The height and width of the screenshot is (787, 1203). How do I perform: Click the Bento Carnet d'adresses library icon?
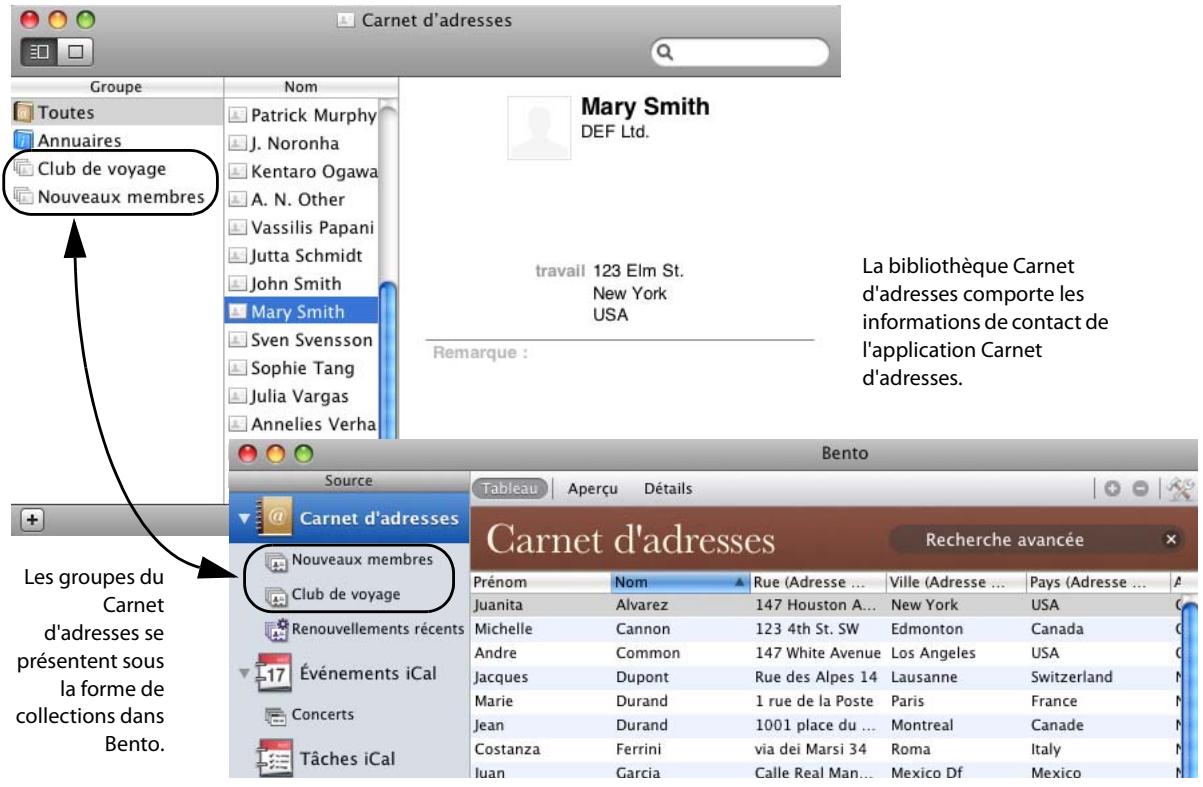pos(276,519)
